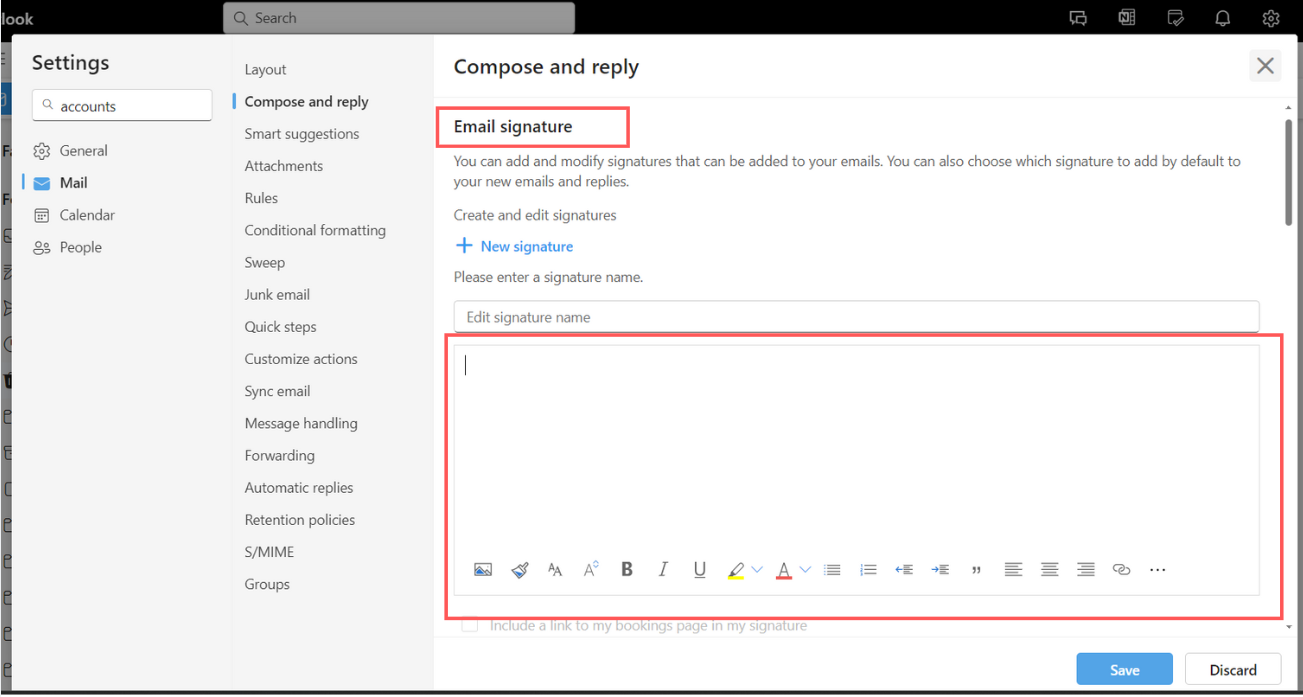Viewport: 1303px width, 697px height.
Task: Apply the yellow highlight color
Action: point(736,570)
